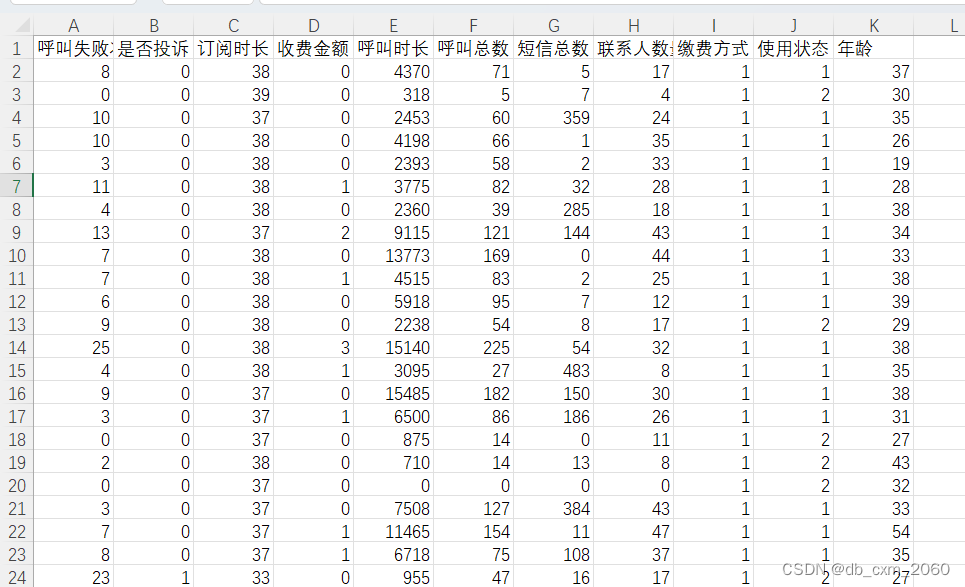This screenshot has height=587, width=965.
Task: Select cell with value 955
Action: (x=393, y=577)
